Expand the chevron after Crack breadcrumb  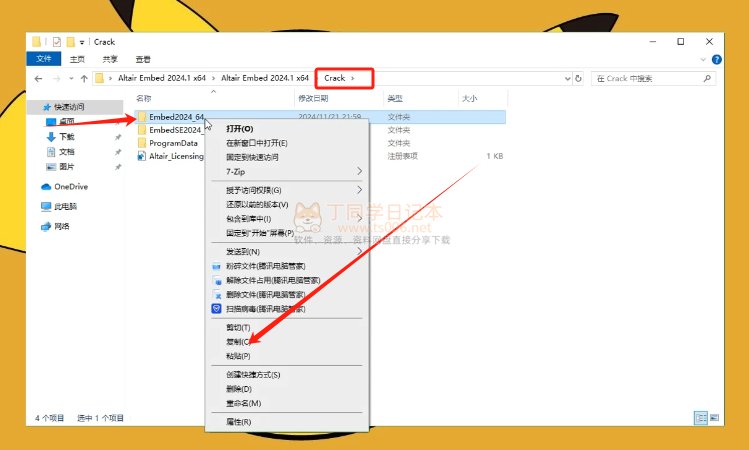[x=353, y=78]
